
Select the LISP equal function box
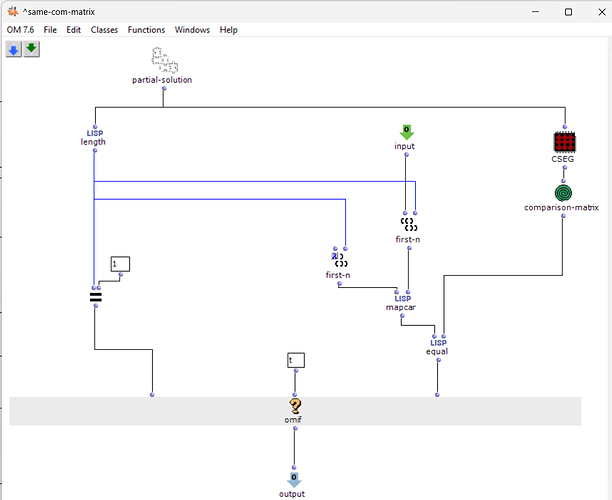click(x=438, y=347)
